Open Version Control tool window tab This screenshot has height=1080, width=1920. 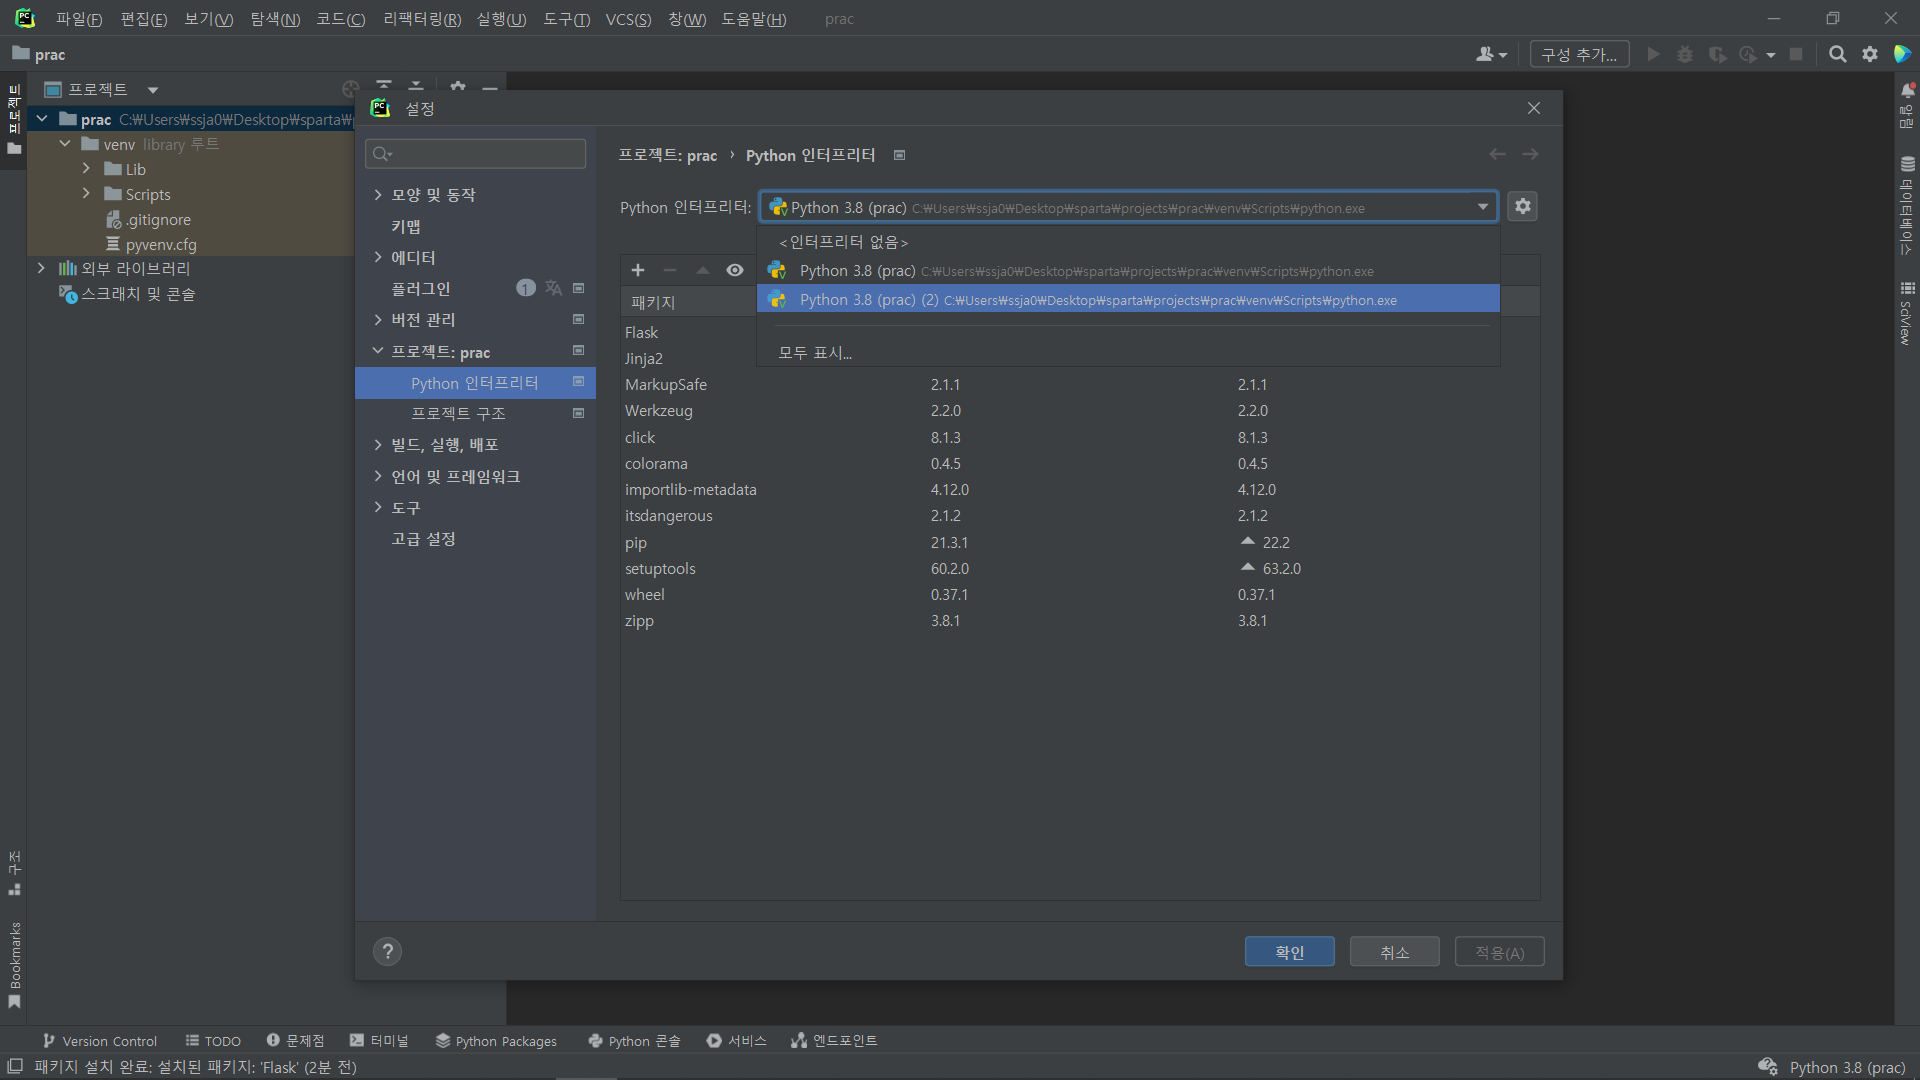point(99,1041)
